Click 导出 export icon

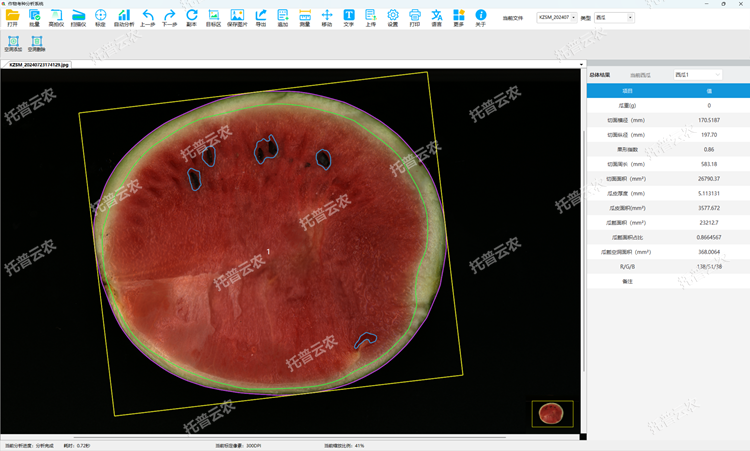261,17
